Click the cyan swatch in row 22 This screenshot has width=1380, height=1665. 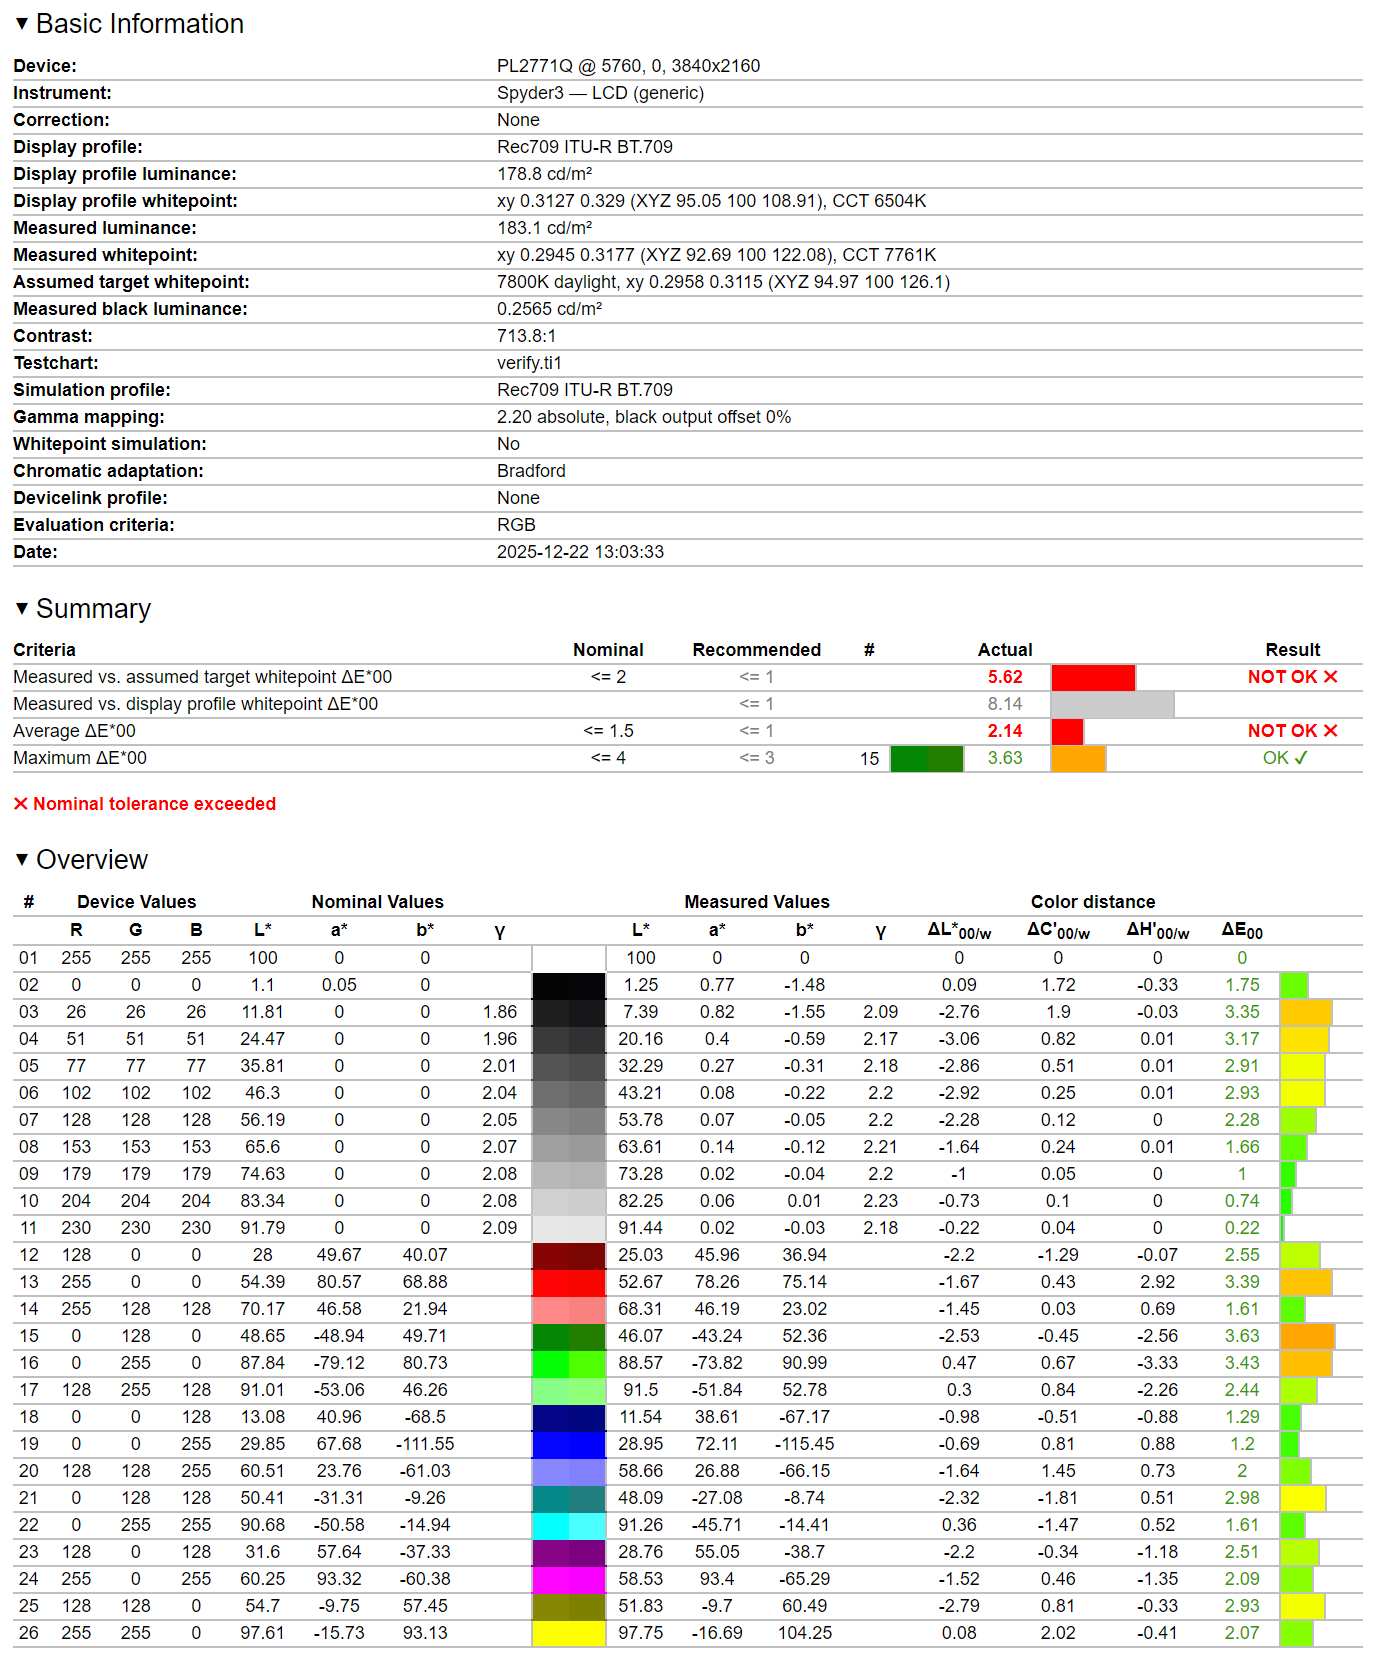point(568,1525)
